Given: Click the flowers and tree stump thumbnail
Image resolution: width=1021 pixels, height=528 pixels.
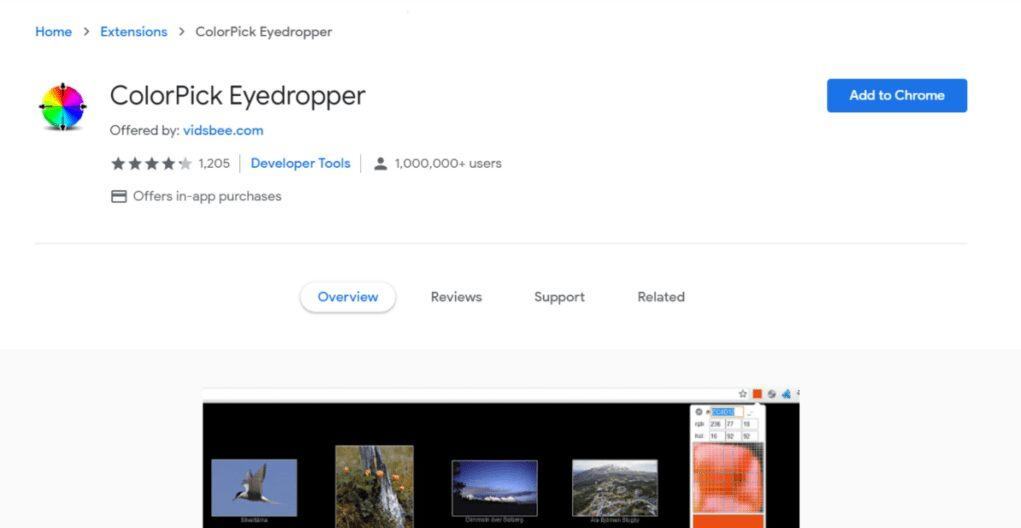Looking at the screenshot, I should [x=374, y=486].
